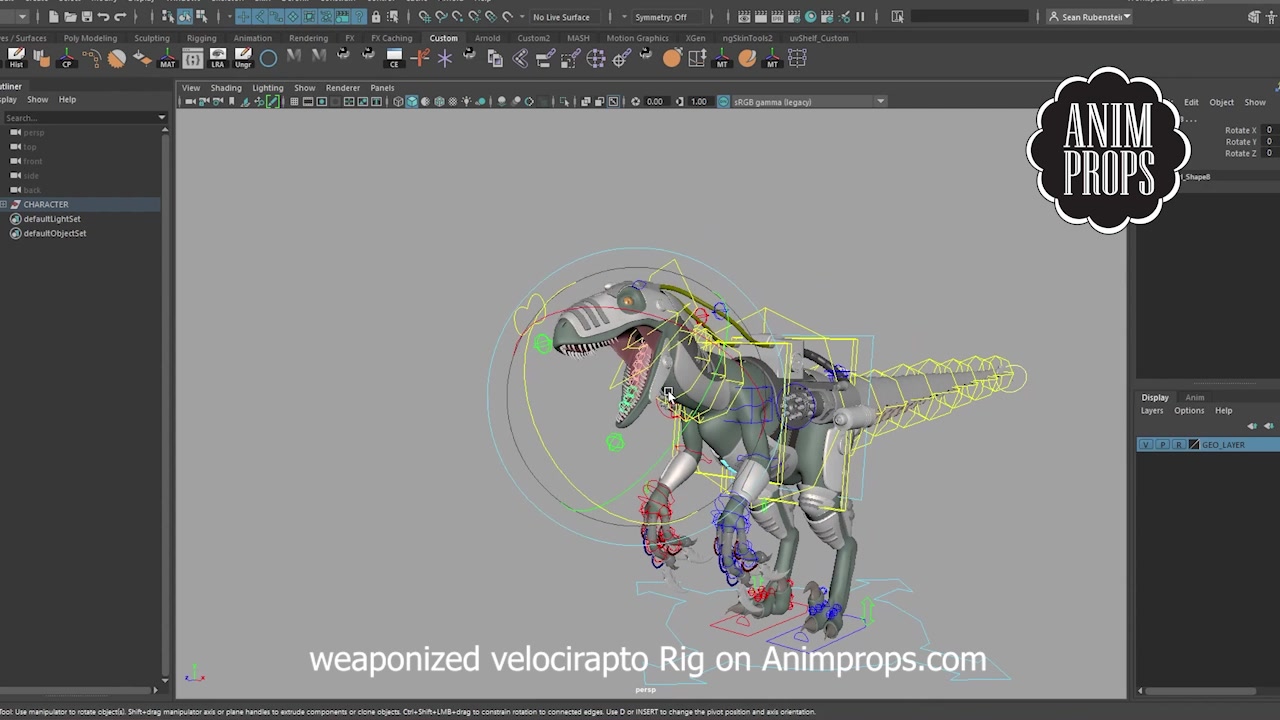Open Sean Rubenstein account dropdown
The image size is (1280, 720).
tap(1089, 17)
